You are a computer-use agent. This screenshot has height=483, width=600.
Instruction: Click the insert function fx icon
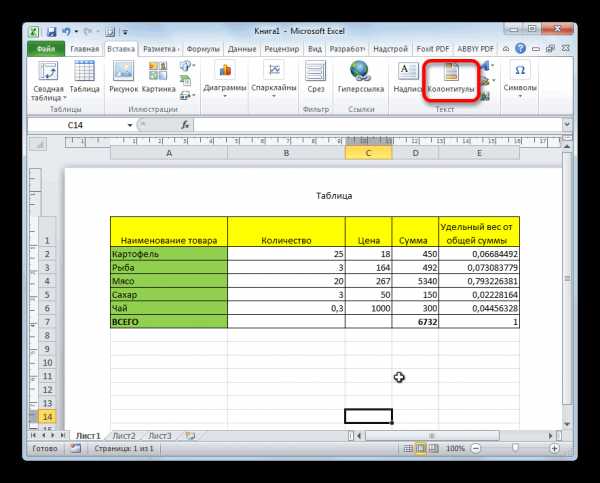(x=185, y=125)
